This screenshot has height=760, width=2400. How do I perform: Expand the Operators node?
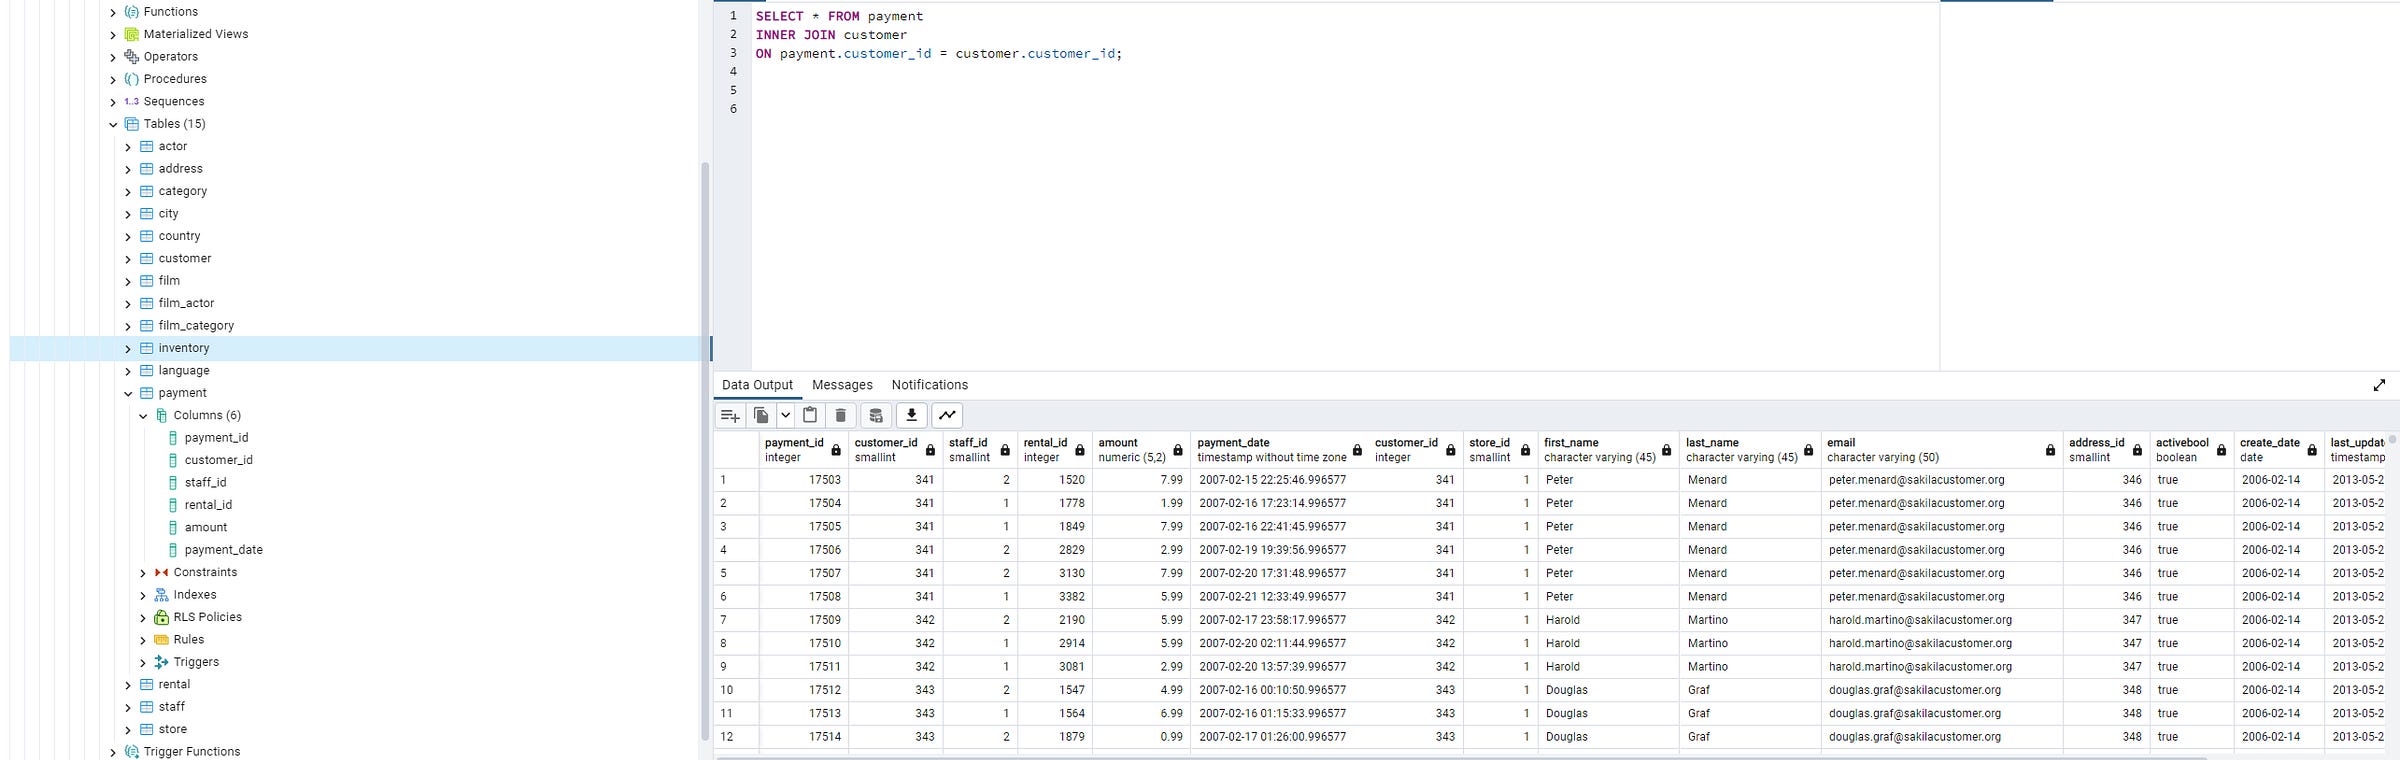(113, 57)
